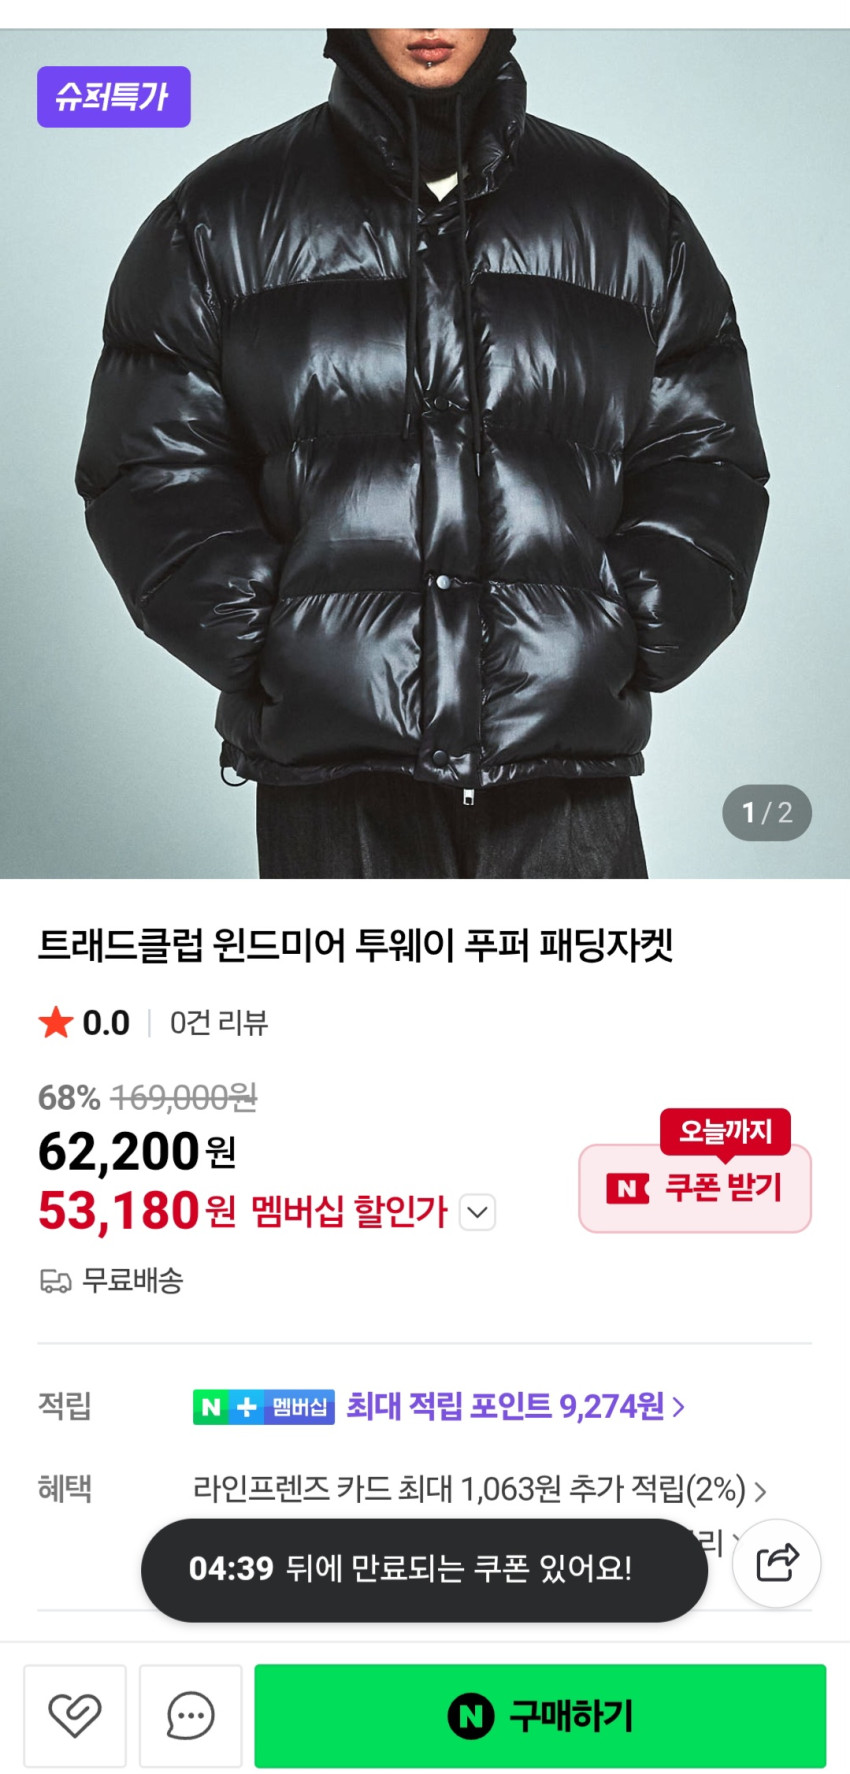
Task: Tap the red star rating icon
Action: click(56, 1022)
